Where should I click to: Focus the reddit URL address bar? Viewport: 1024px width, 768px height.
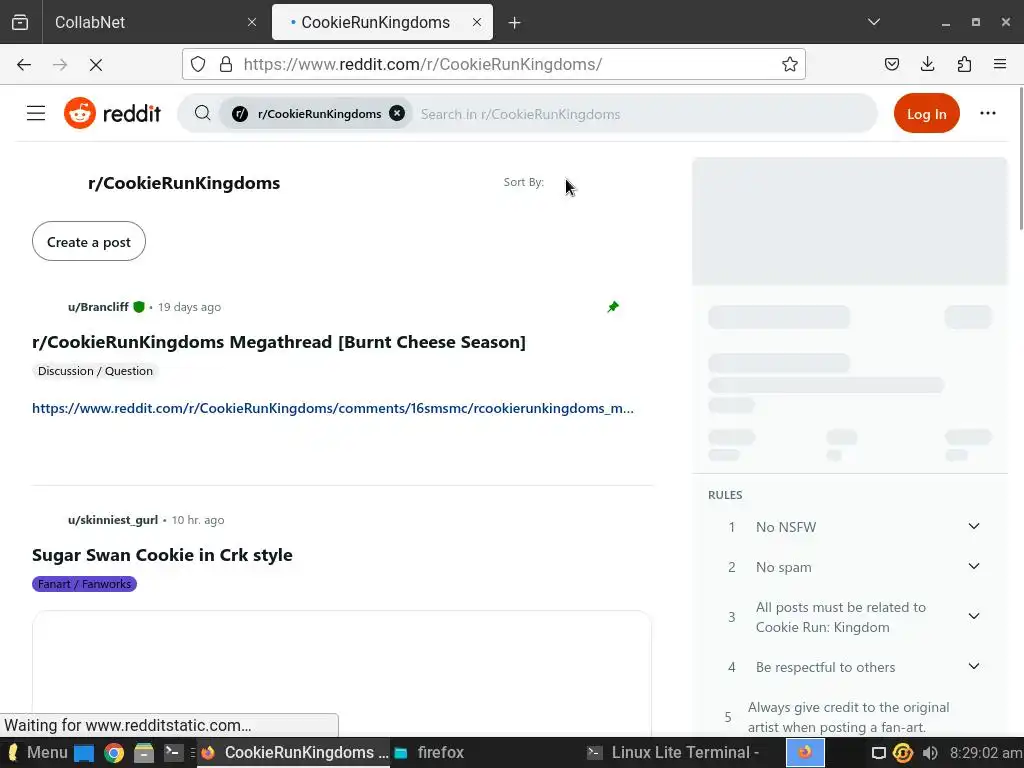click(494, 64)
